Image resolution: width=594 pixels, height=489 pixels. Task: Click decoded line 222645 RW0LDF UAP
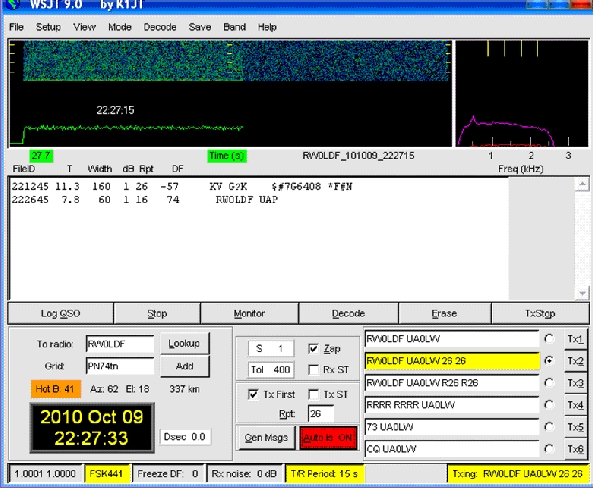coord(145,200)
